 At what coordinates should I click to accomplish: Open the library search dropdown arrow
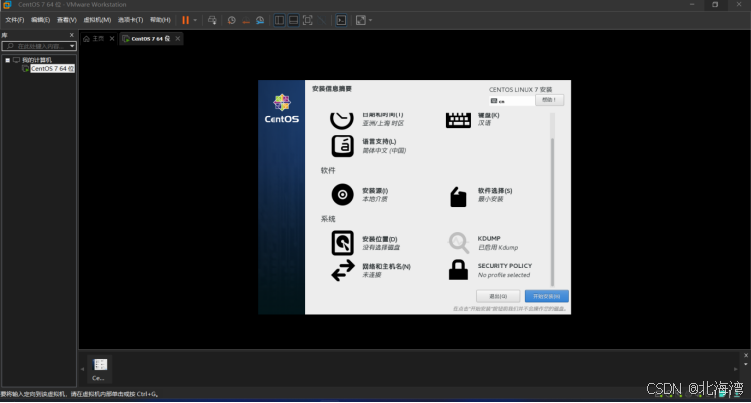72,46
